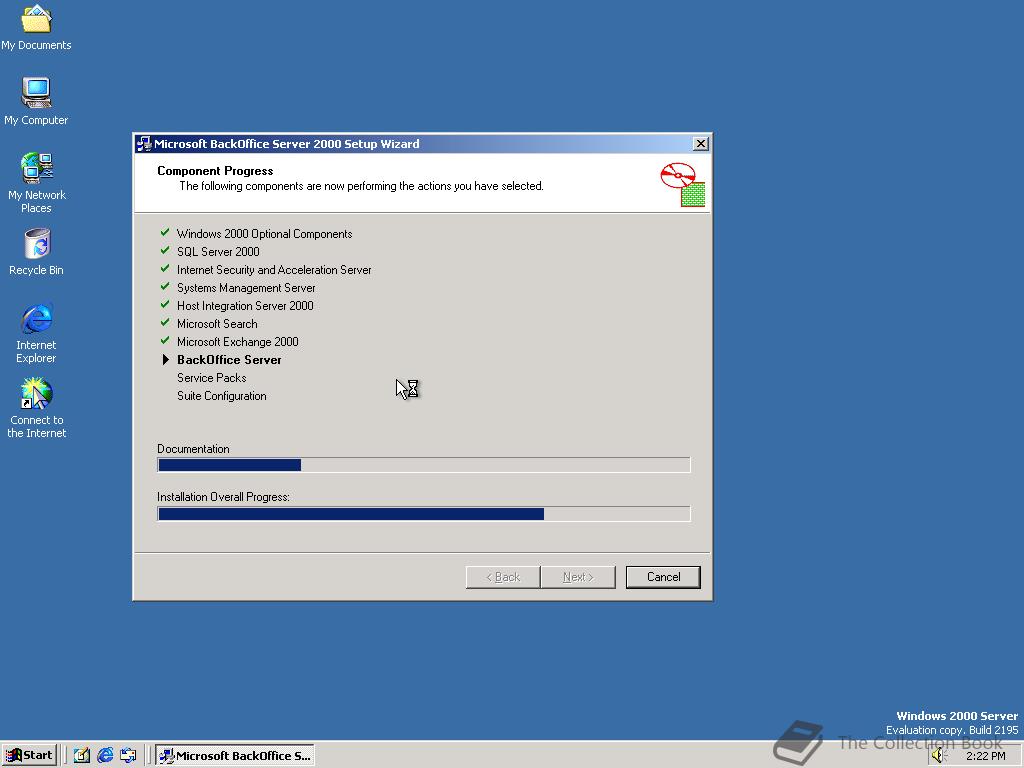The width and height of the screenshot is (1024, 768).
Task: Click green checkmark beside SQL Server 2000
Action: point(165,251)
